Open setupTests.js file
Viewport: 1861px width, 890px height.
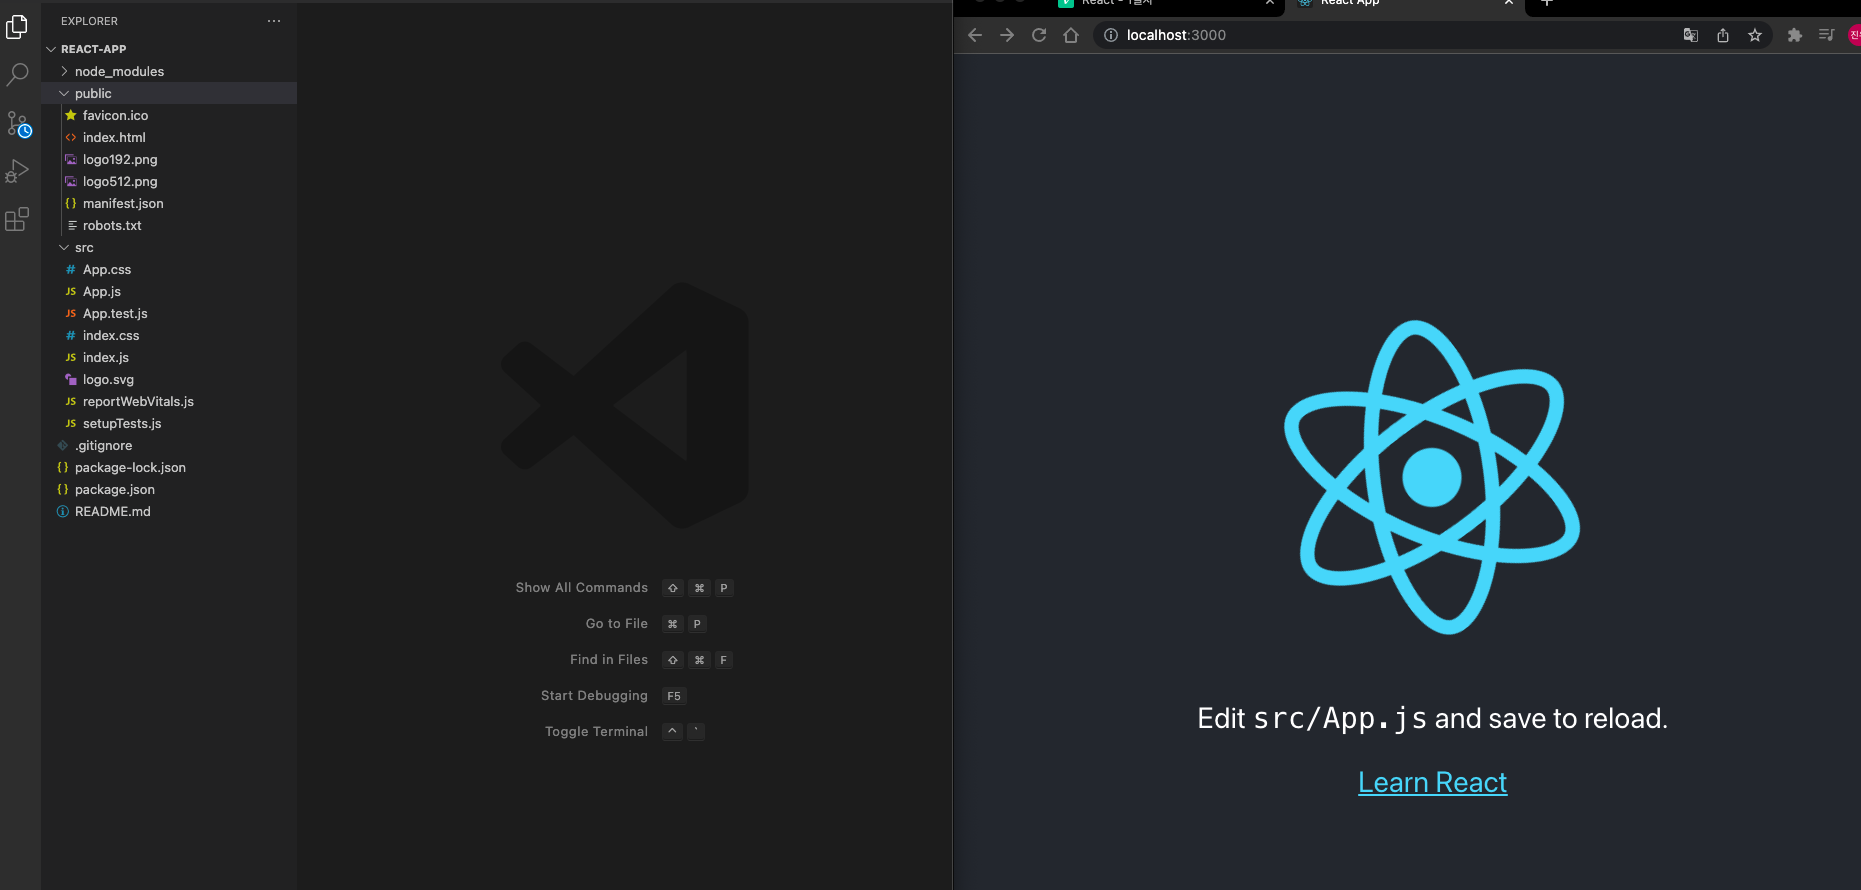click(x=169, y=423)
